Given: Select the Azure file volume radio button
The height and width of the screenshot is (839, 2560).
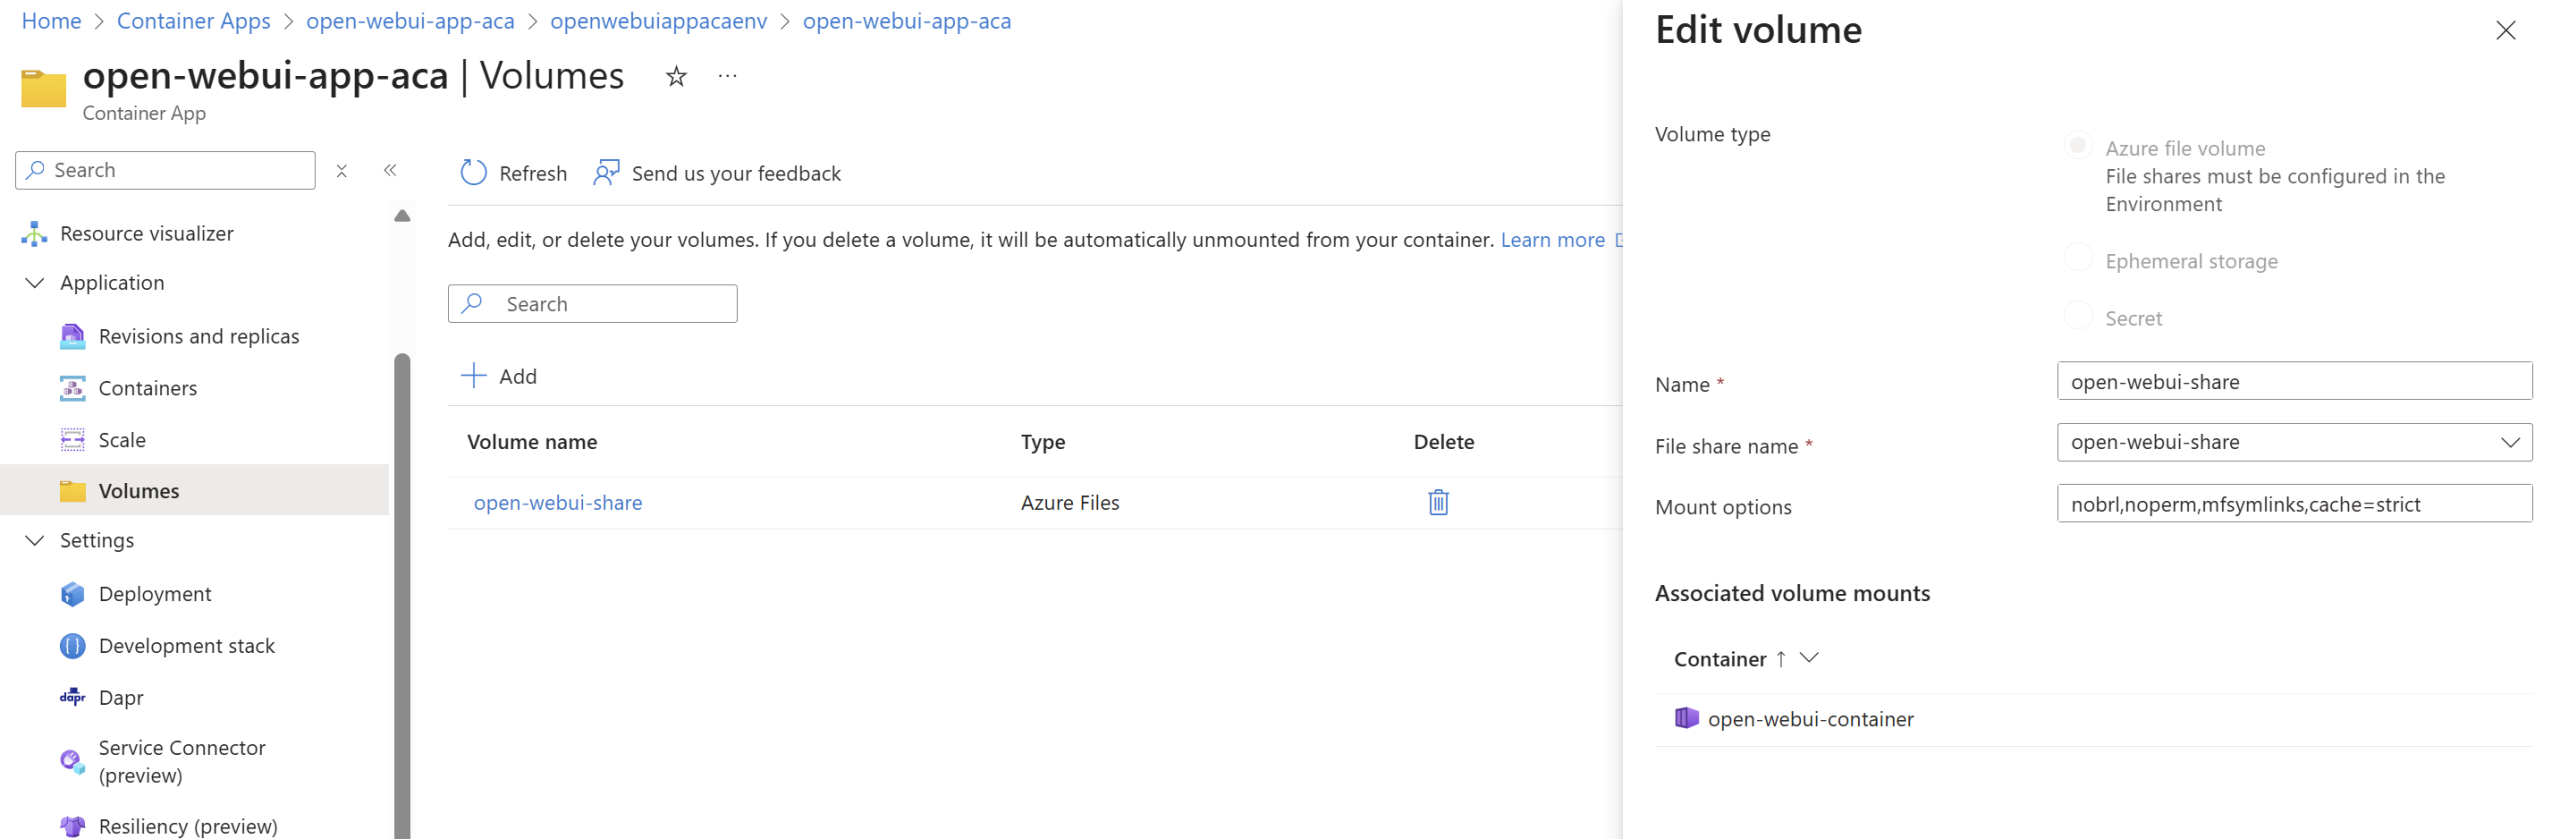Looking at the screenshot, I should tap(2077, 146).
